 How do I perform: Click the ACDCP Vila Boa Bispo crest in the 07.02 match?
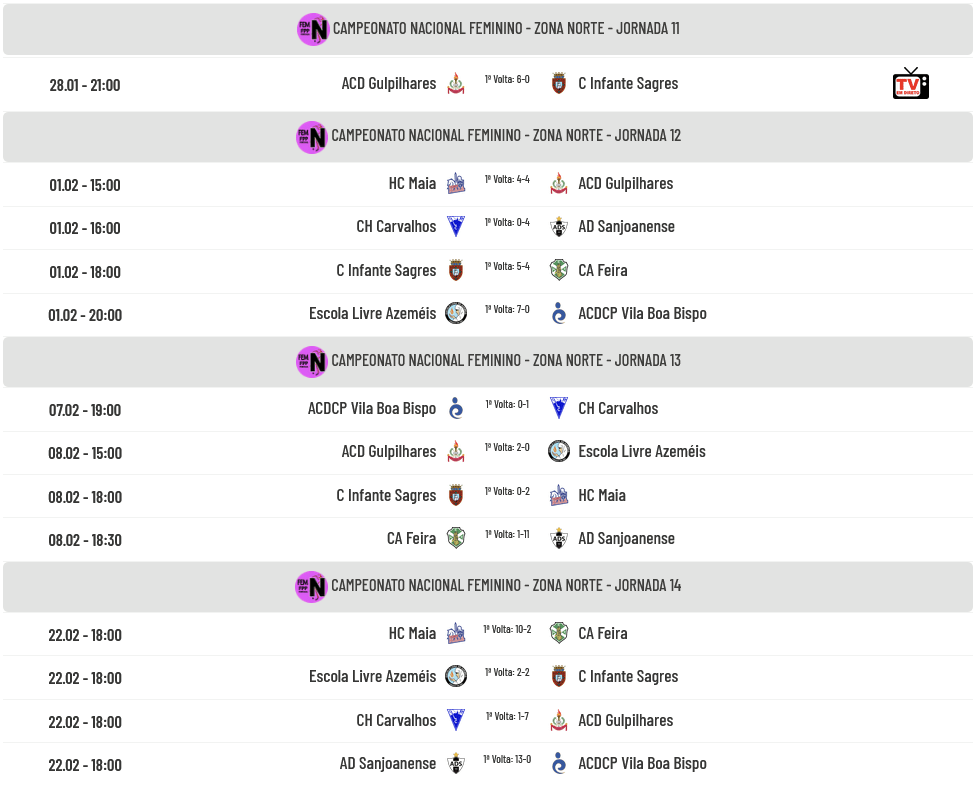[456, 408]
